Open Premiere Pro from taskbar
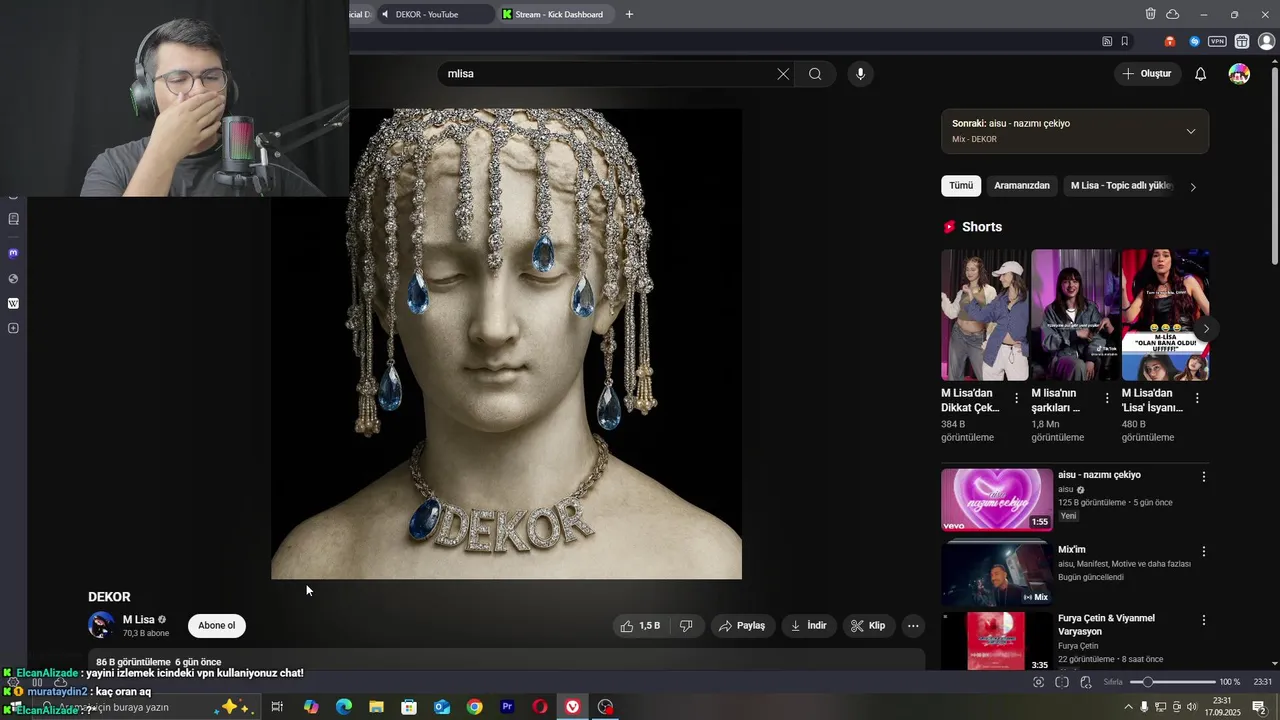This screenshot has width=1280, height=720. [507, 707]
